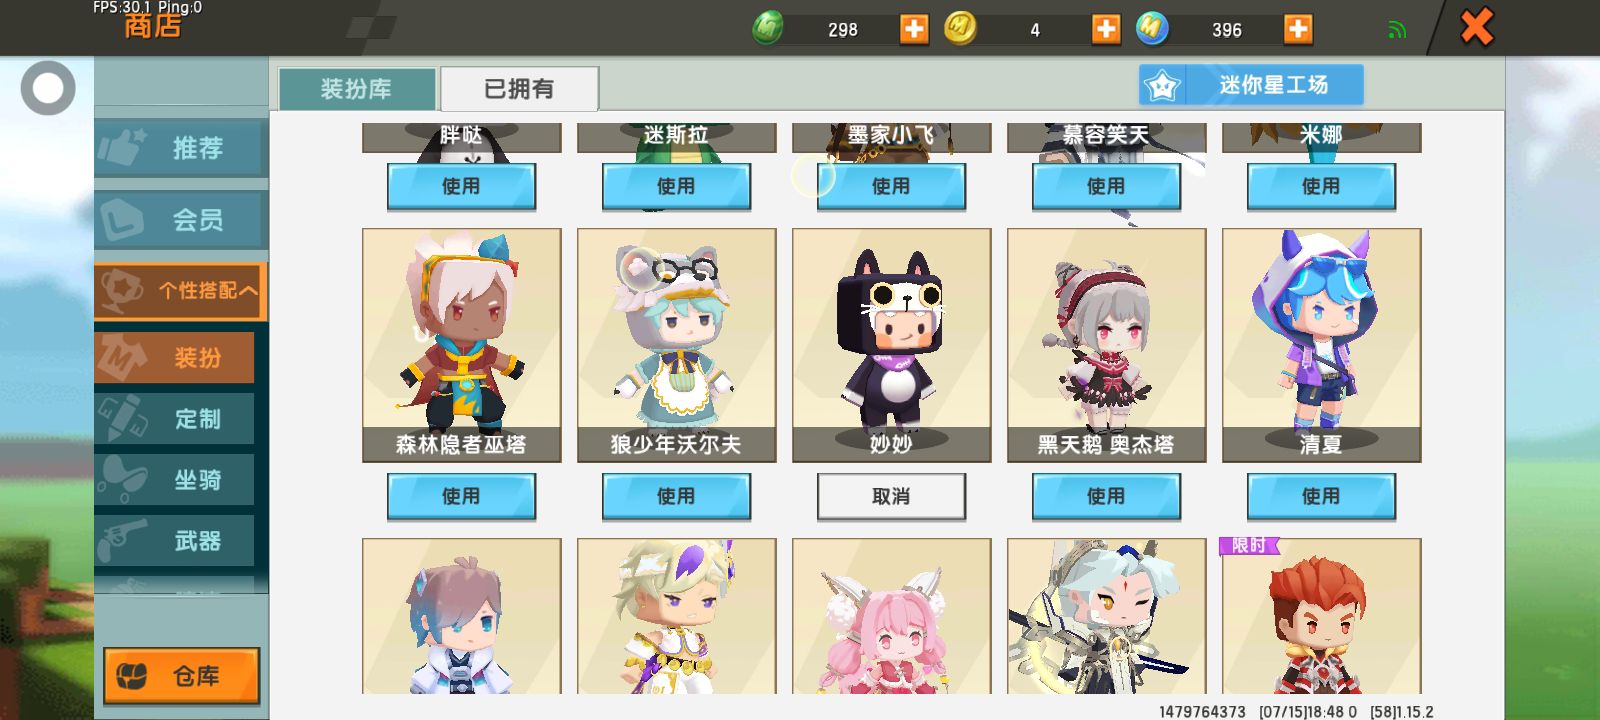Open the 推荐 recommended section

181,148
